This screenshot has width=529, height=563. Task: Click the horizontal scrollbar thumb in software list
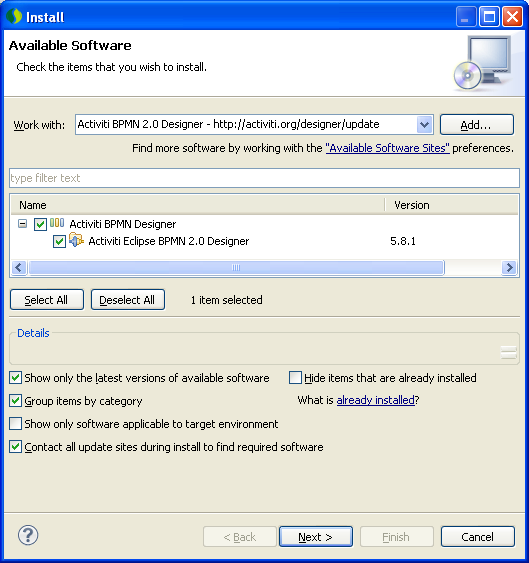coord(236,267)
